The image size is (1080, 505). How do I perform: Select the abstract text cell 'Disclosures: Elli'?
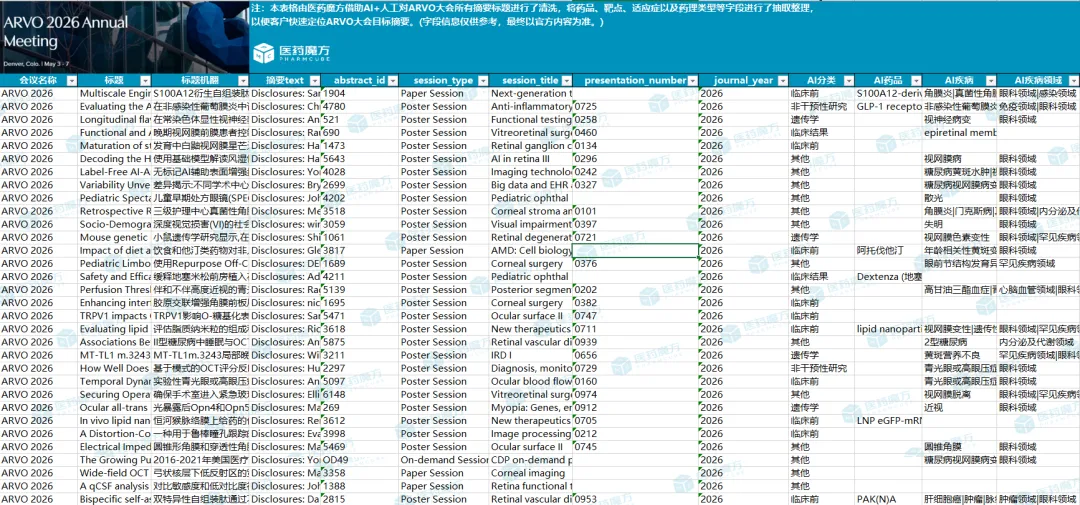click(x=285, y=395)
